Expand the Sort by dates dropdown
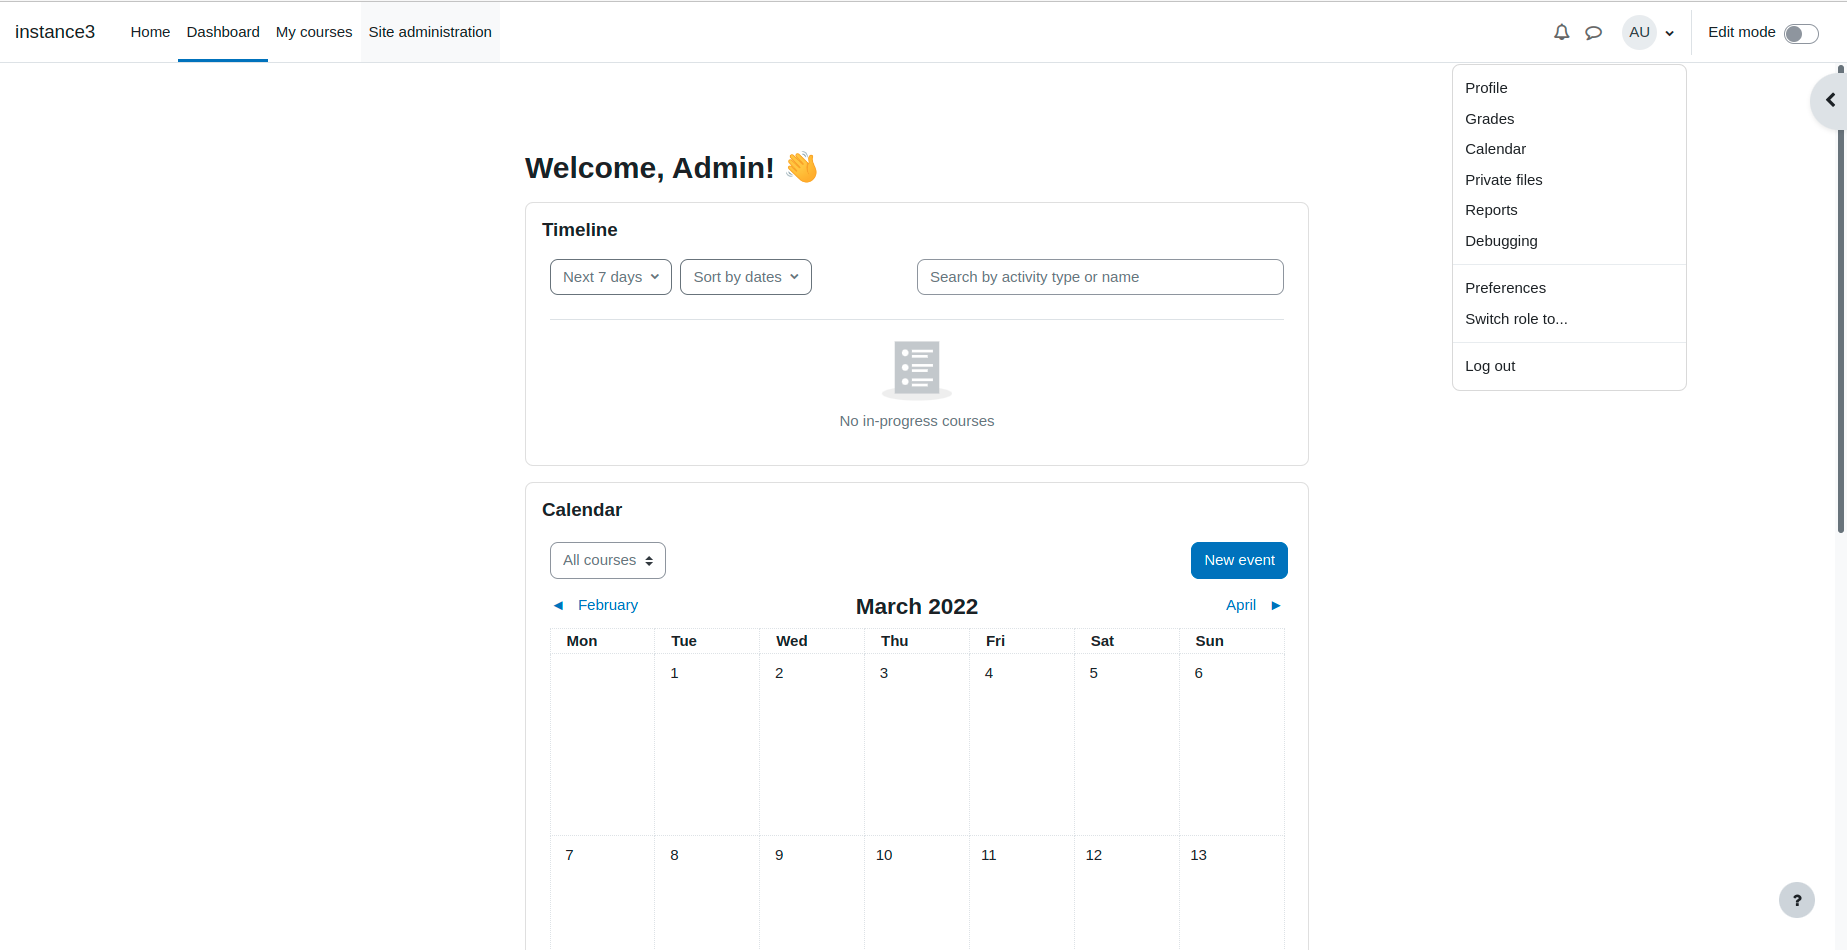 coord(746,277)
